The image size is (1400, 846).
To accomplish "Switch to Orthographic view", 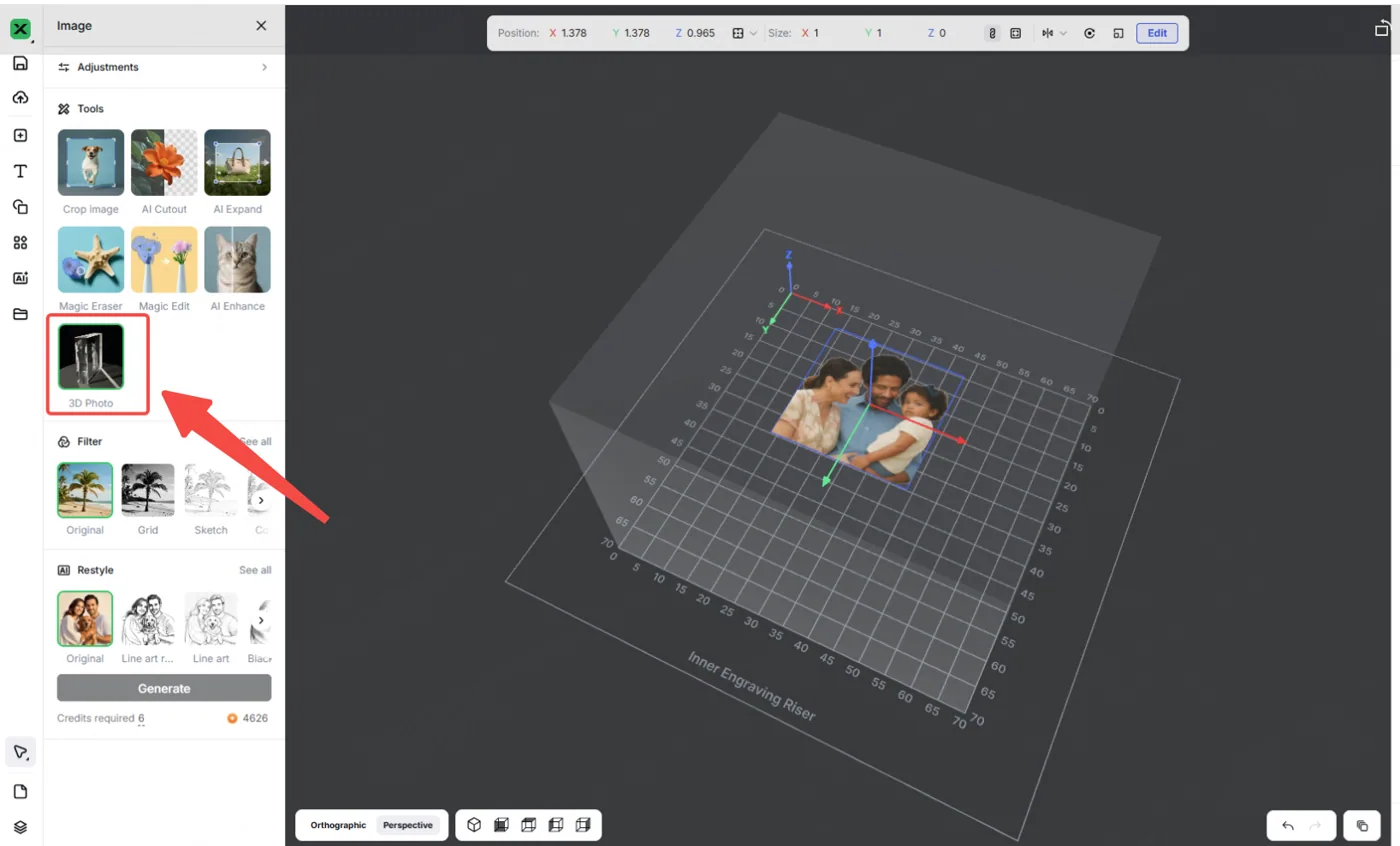I will 338,825.
